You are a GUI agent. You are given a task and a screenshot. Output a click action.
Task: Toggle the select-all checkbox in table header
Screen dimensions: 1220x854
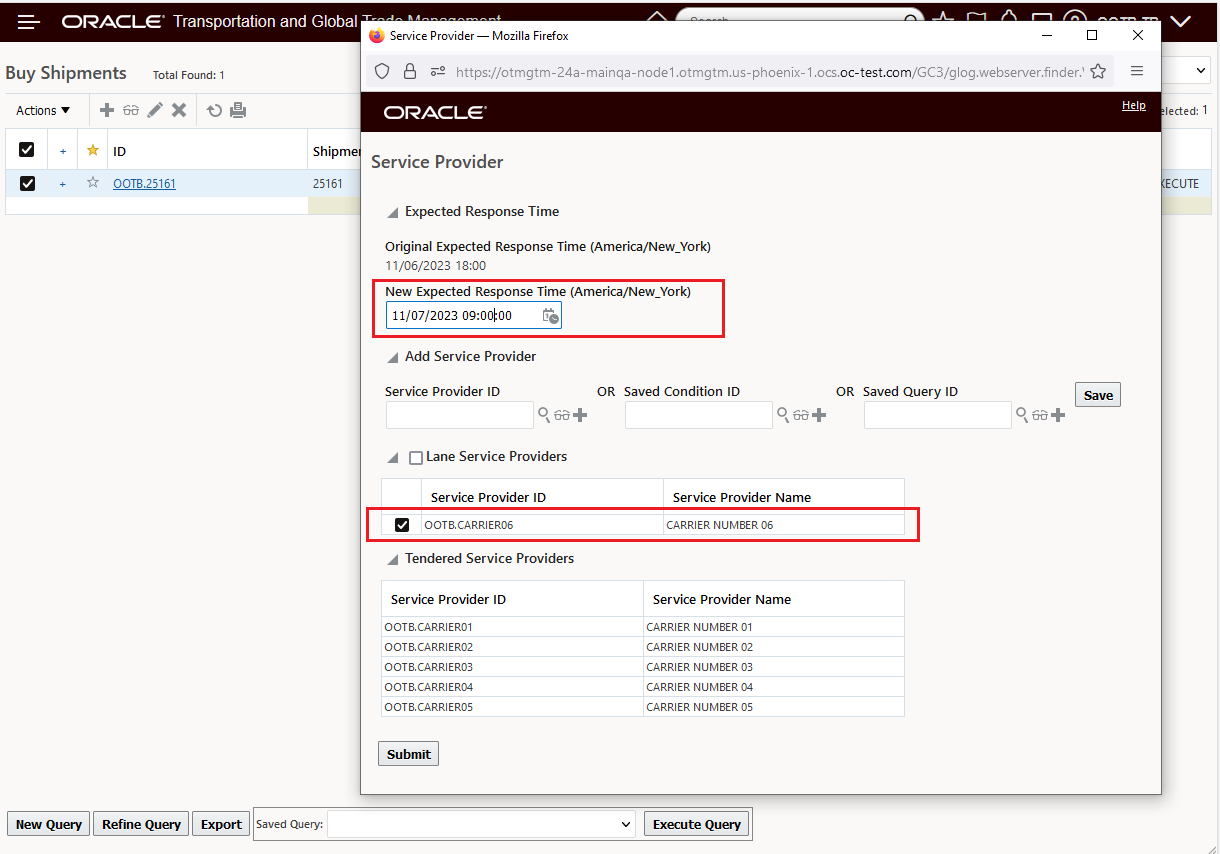click(x=27, y=150)
